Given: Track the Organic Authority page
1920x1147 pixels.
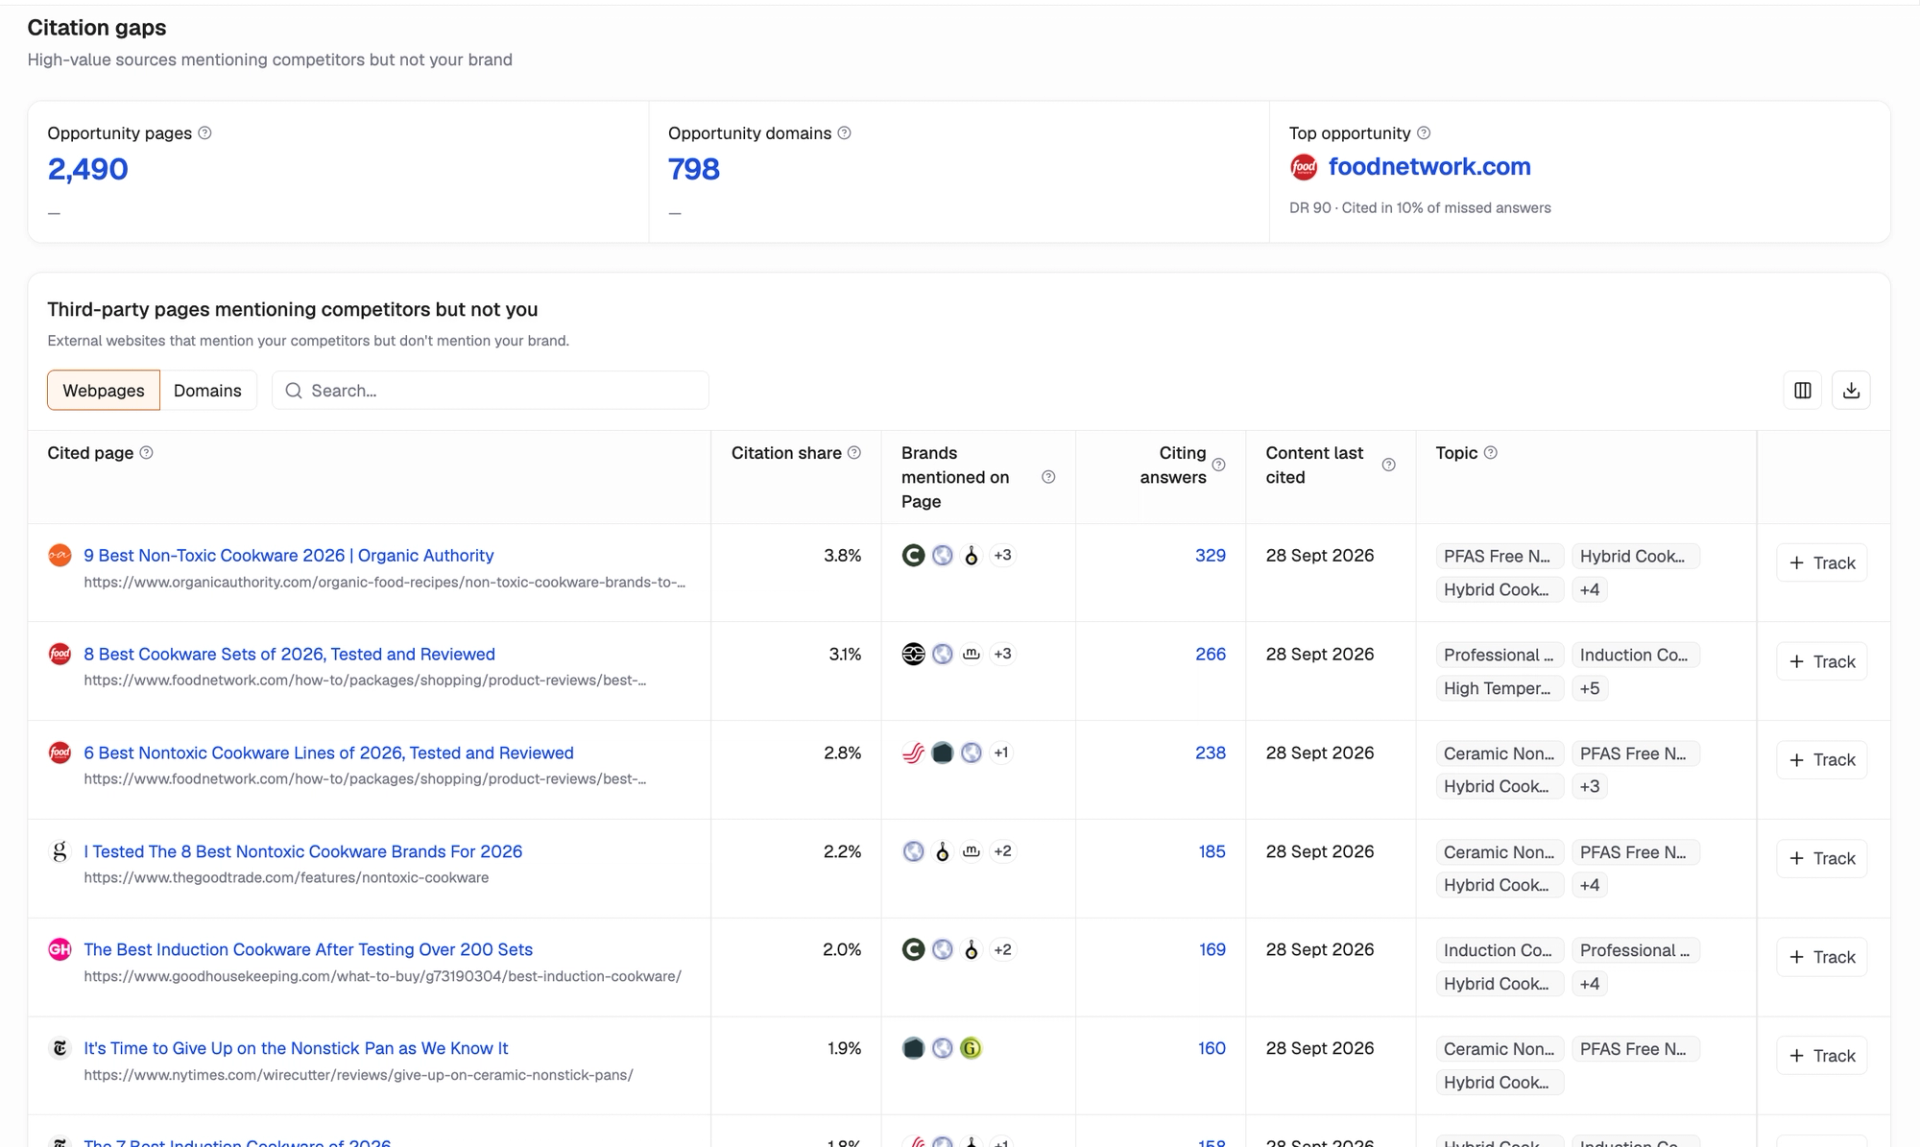Looking at the screenshot, I should click(x=1821, y=563).
